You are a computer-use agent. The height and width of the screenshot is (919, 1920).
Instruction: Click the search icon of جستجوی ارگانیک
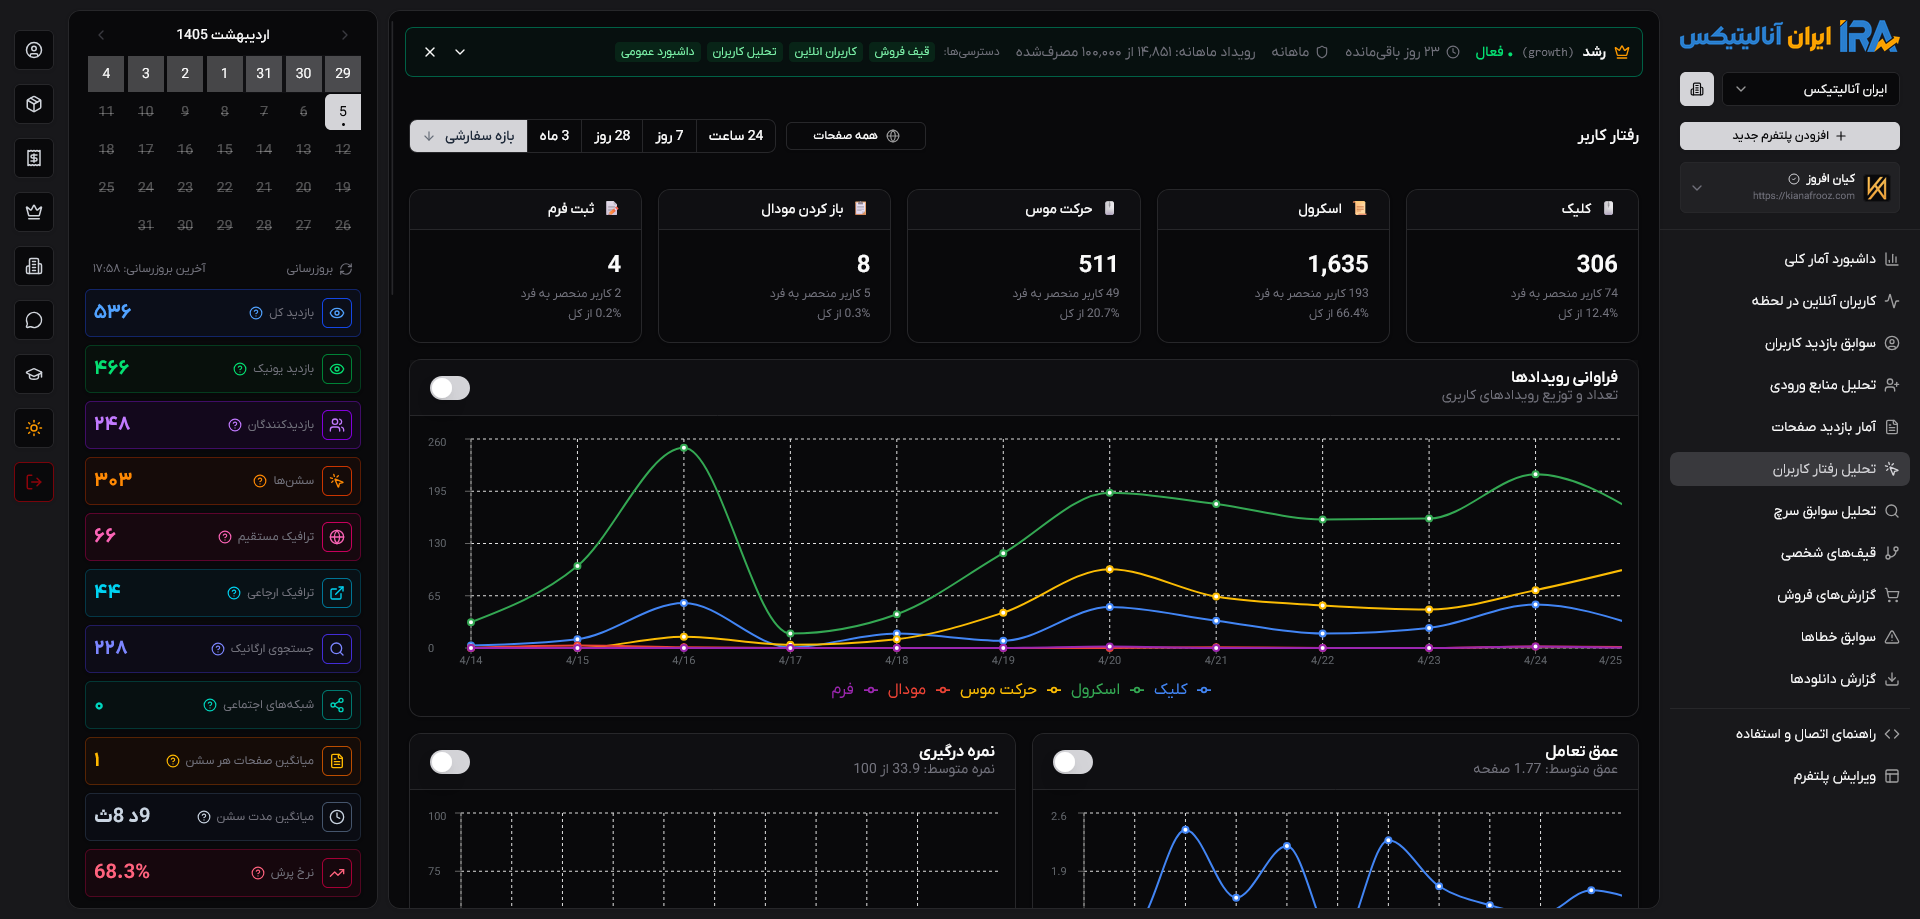[337, 649]
